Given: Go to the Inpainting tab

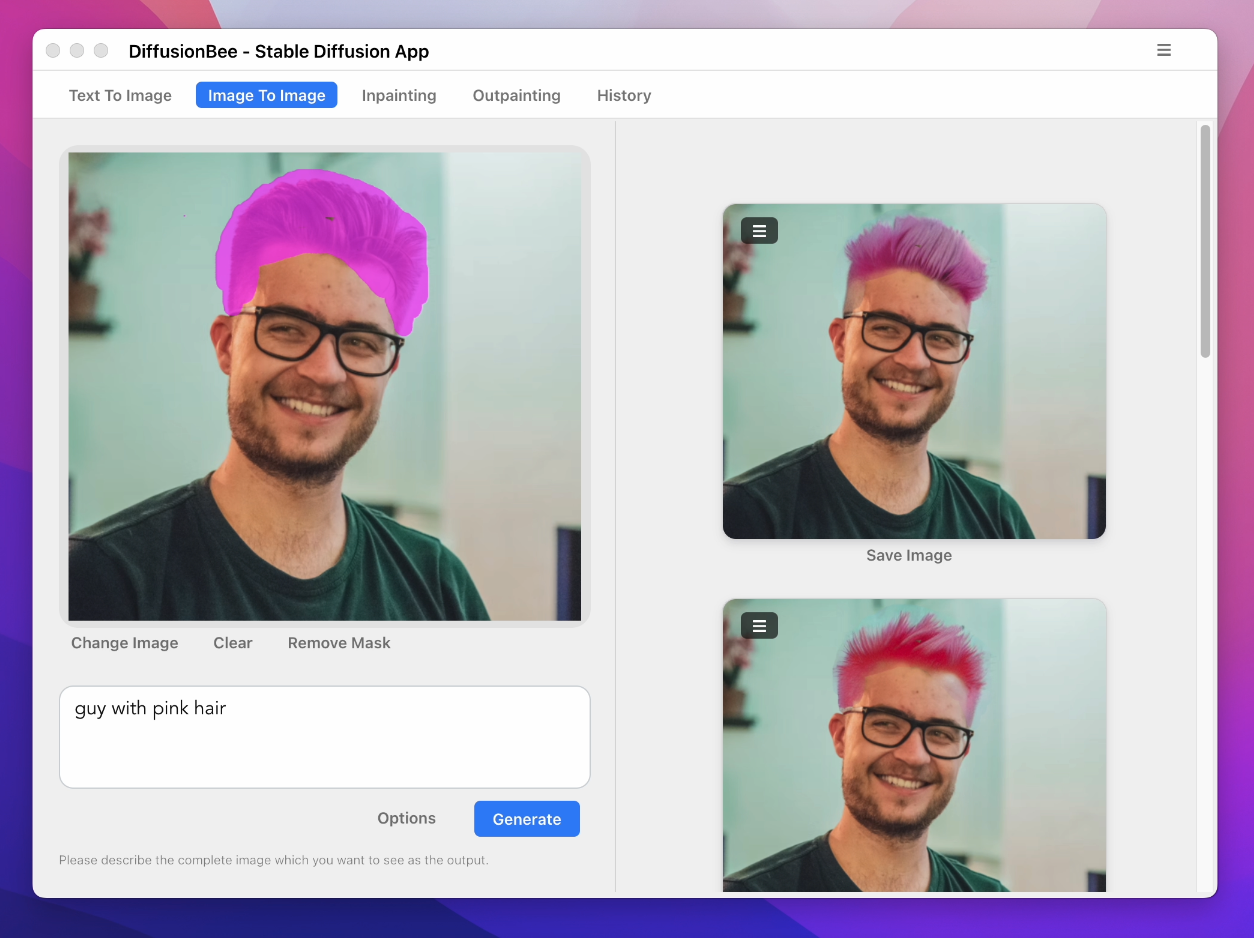Looking at the screenshot, I should click(399, 95).
